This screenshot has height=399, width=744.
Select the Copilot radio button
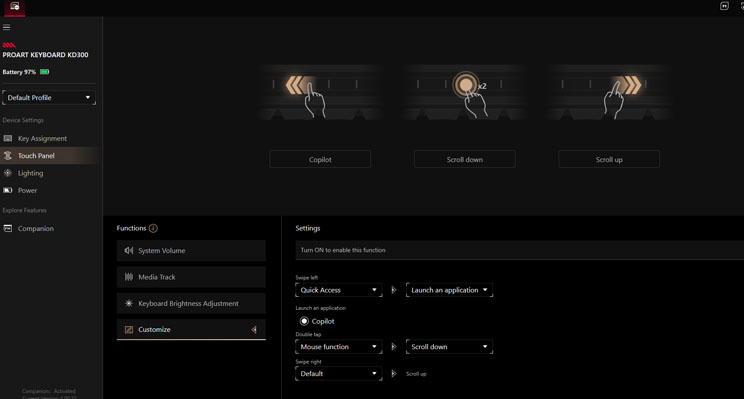tap(304, 321)
